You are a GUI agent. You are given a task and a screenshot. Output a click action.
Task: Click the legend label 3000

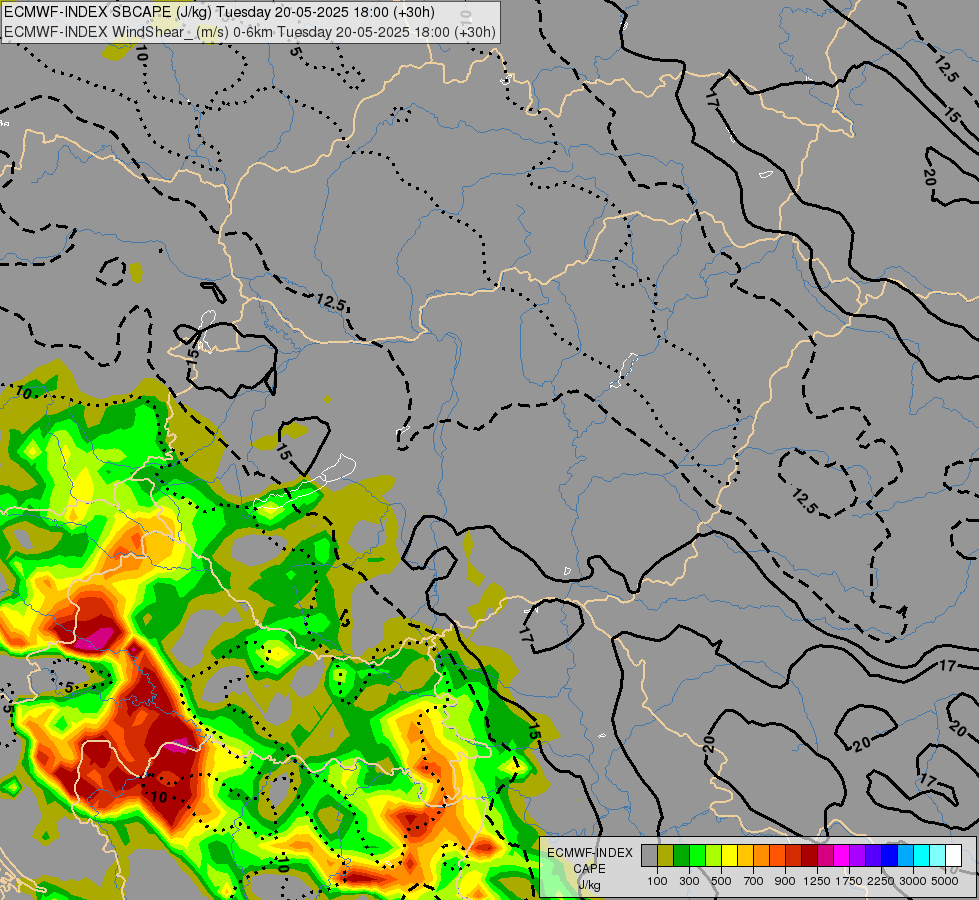[x=913, y=881]
